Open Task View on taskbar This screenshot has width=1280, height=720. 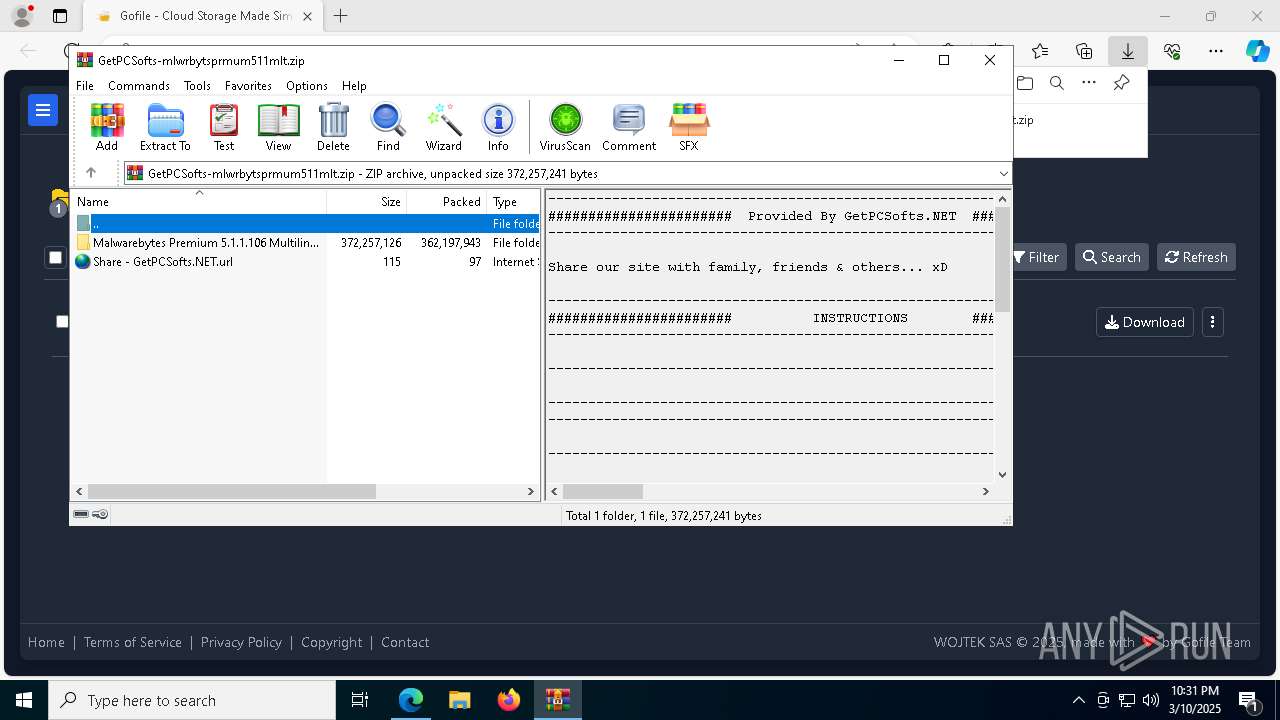coord(361,700)
